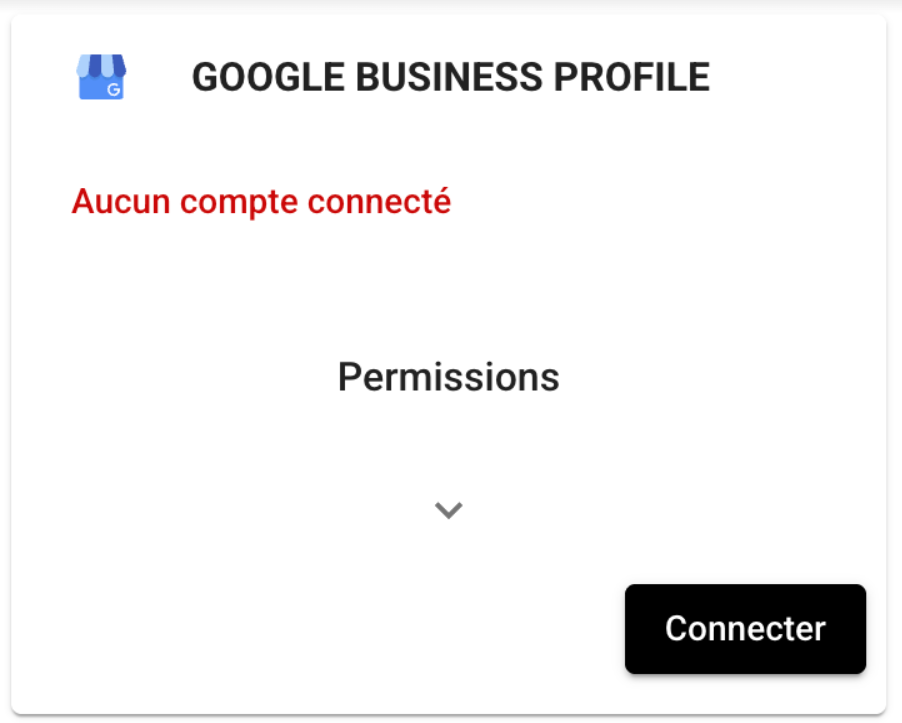The image size is (902, 723).
Task: Click the GOOGLE BUSINESS PROFILE heading
Action: pyautogui.click(x=450, y=77)
